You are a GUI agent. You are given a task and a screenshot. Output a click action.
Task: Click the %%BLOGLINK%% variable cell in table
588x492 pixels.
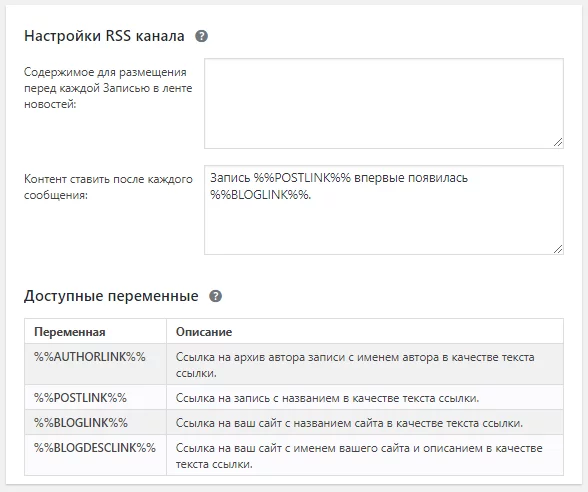[96, 422]
